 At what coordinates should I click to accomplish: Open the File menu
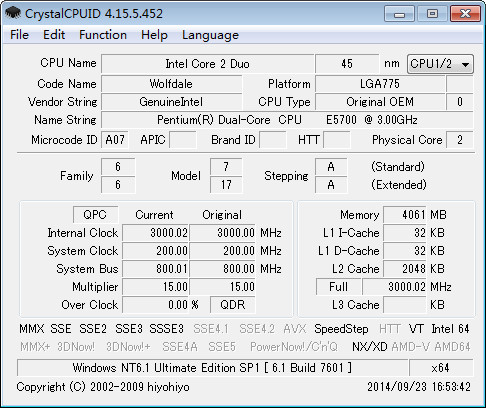click(x=19, y=35)
